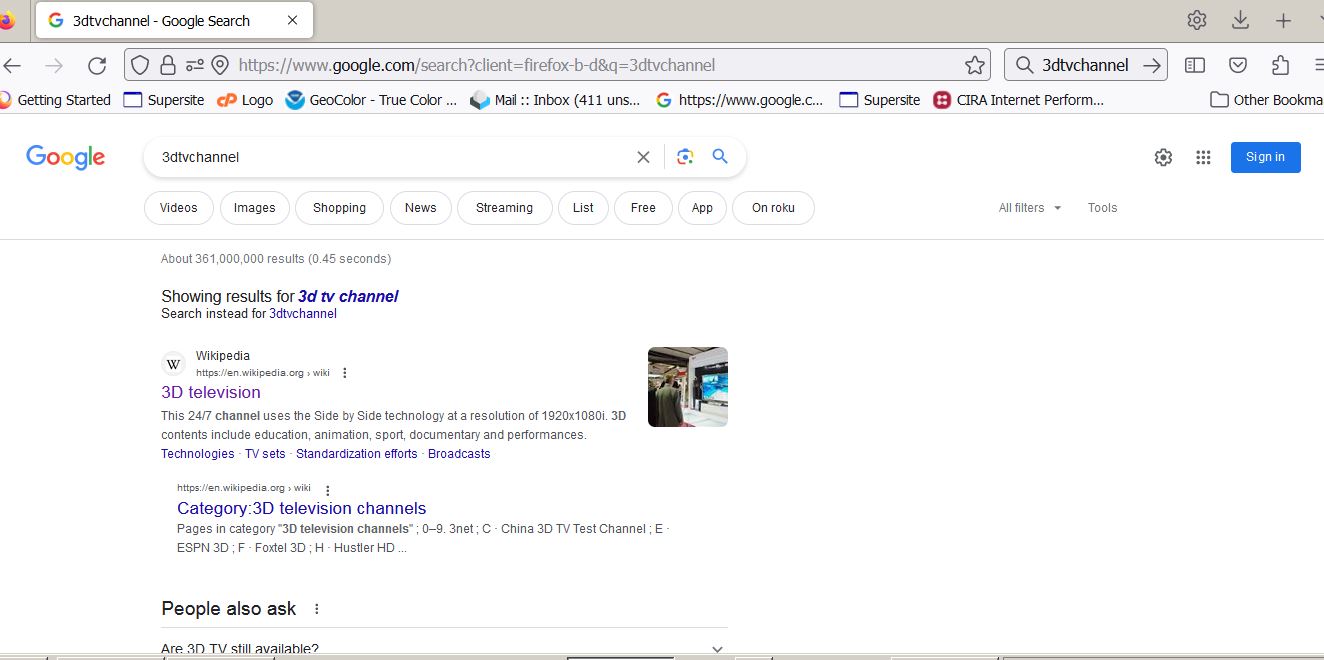
Task: Open the GeoColor bookmark in toolbar
Action: pos(371,100)
